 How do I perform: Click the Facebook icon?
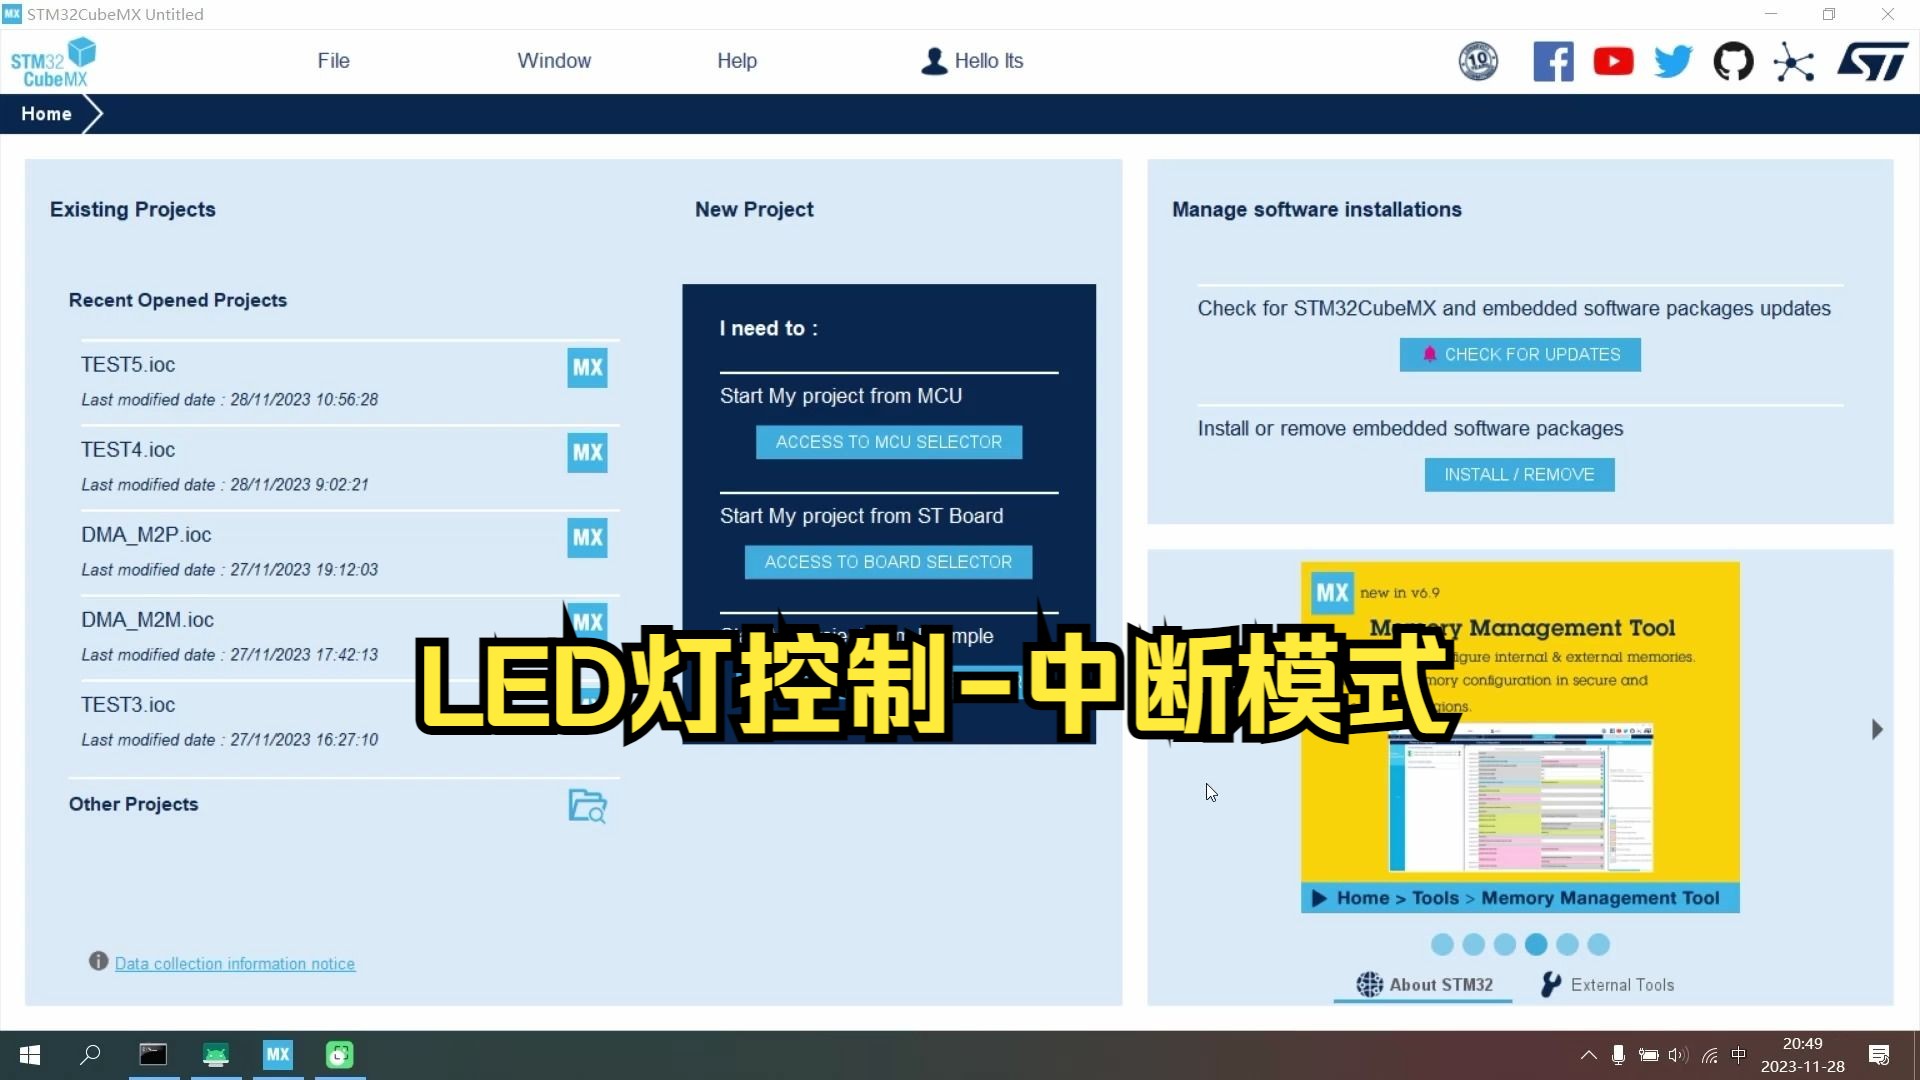(1553, 61)
